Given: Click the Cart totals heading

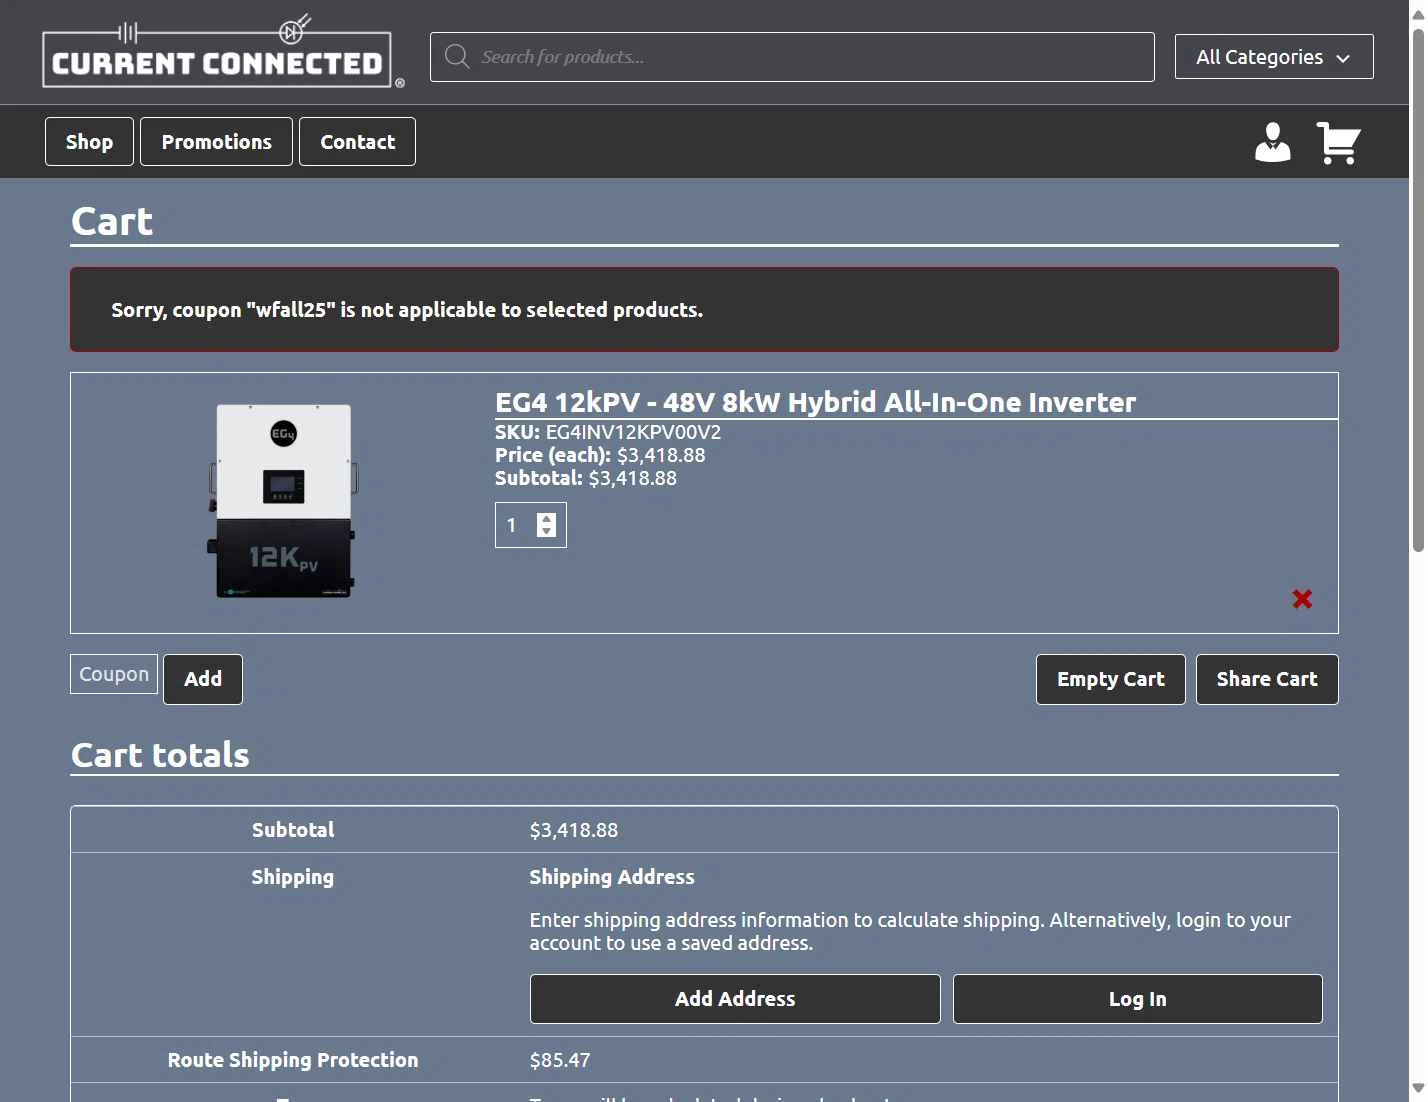Looking at the screenshot, I should (160, 755).
